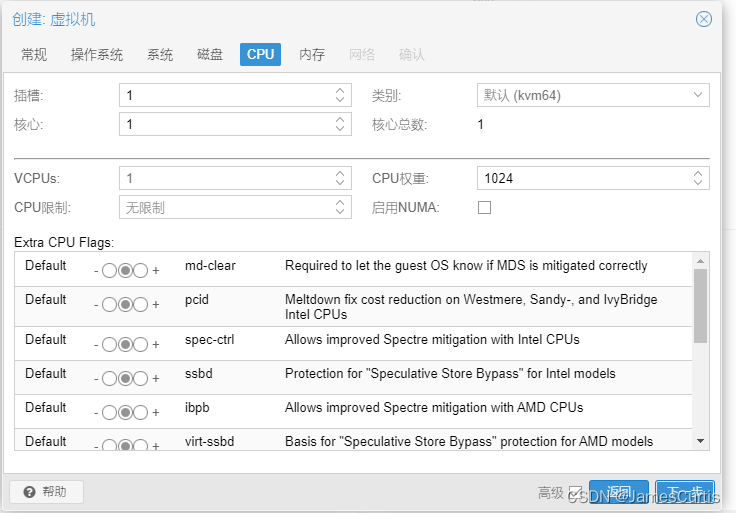Image resolution: width=736 pixels, height=513 pixels.
Task: Turn ibpb flag off
Action: coord(109,413)
